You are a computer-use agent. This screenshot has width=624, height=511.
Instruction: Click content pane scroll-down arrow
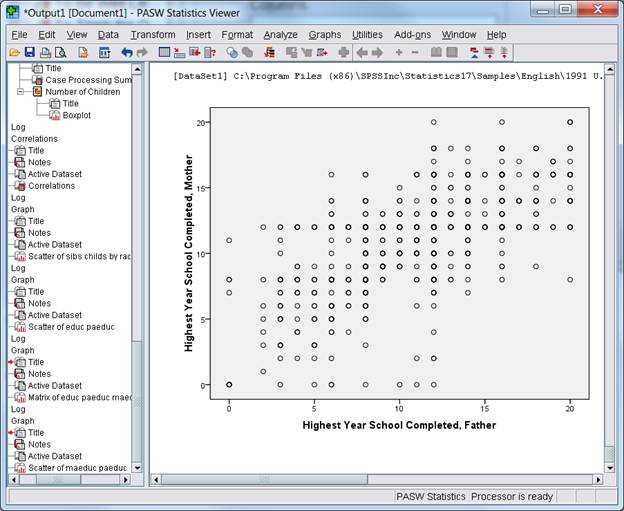click(610, 468)
